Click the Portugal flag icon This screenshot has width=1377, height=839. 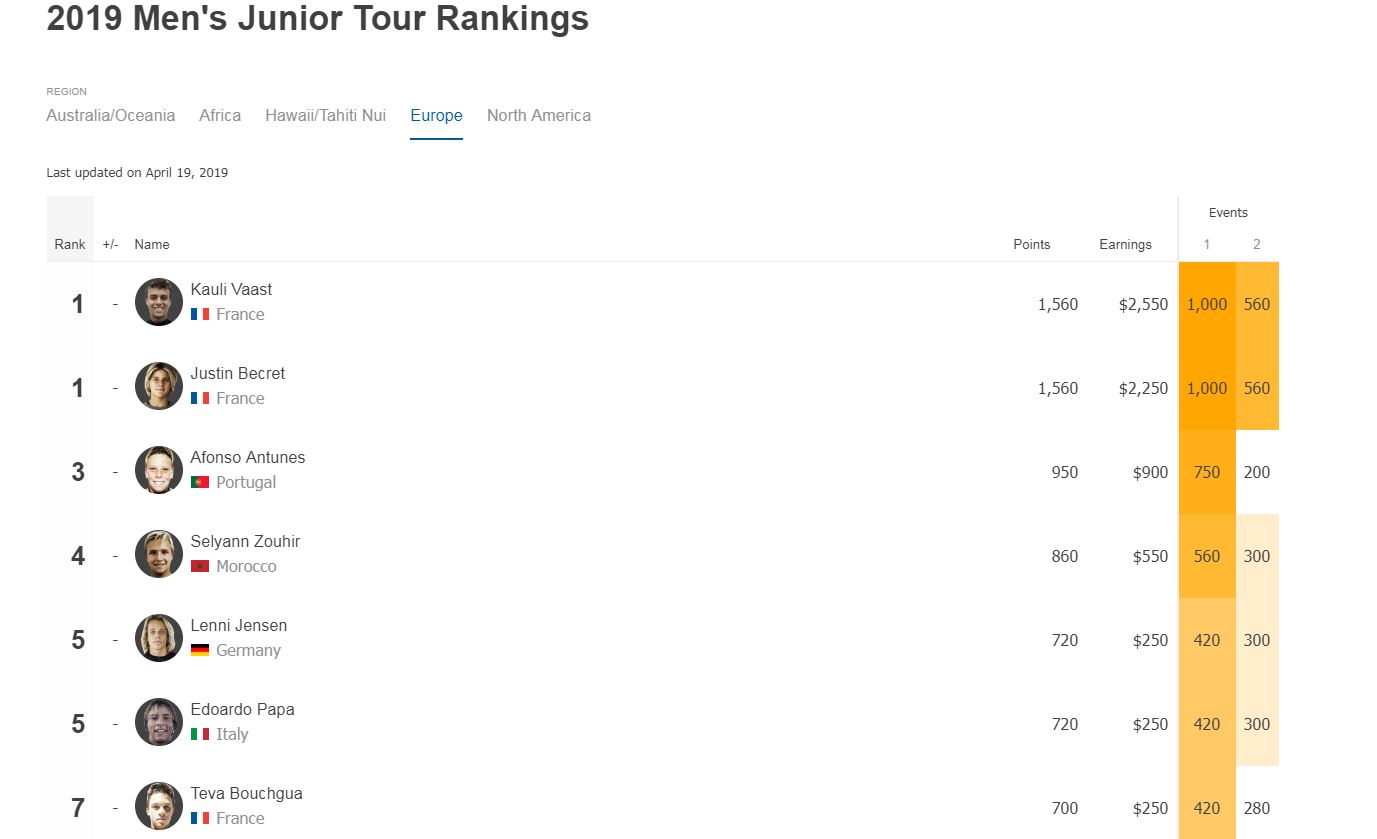pyautogui.click(x=200, y=482)
